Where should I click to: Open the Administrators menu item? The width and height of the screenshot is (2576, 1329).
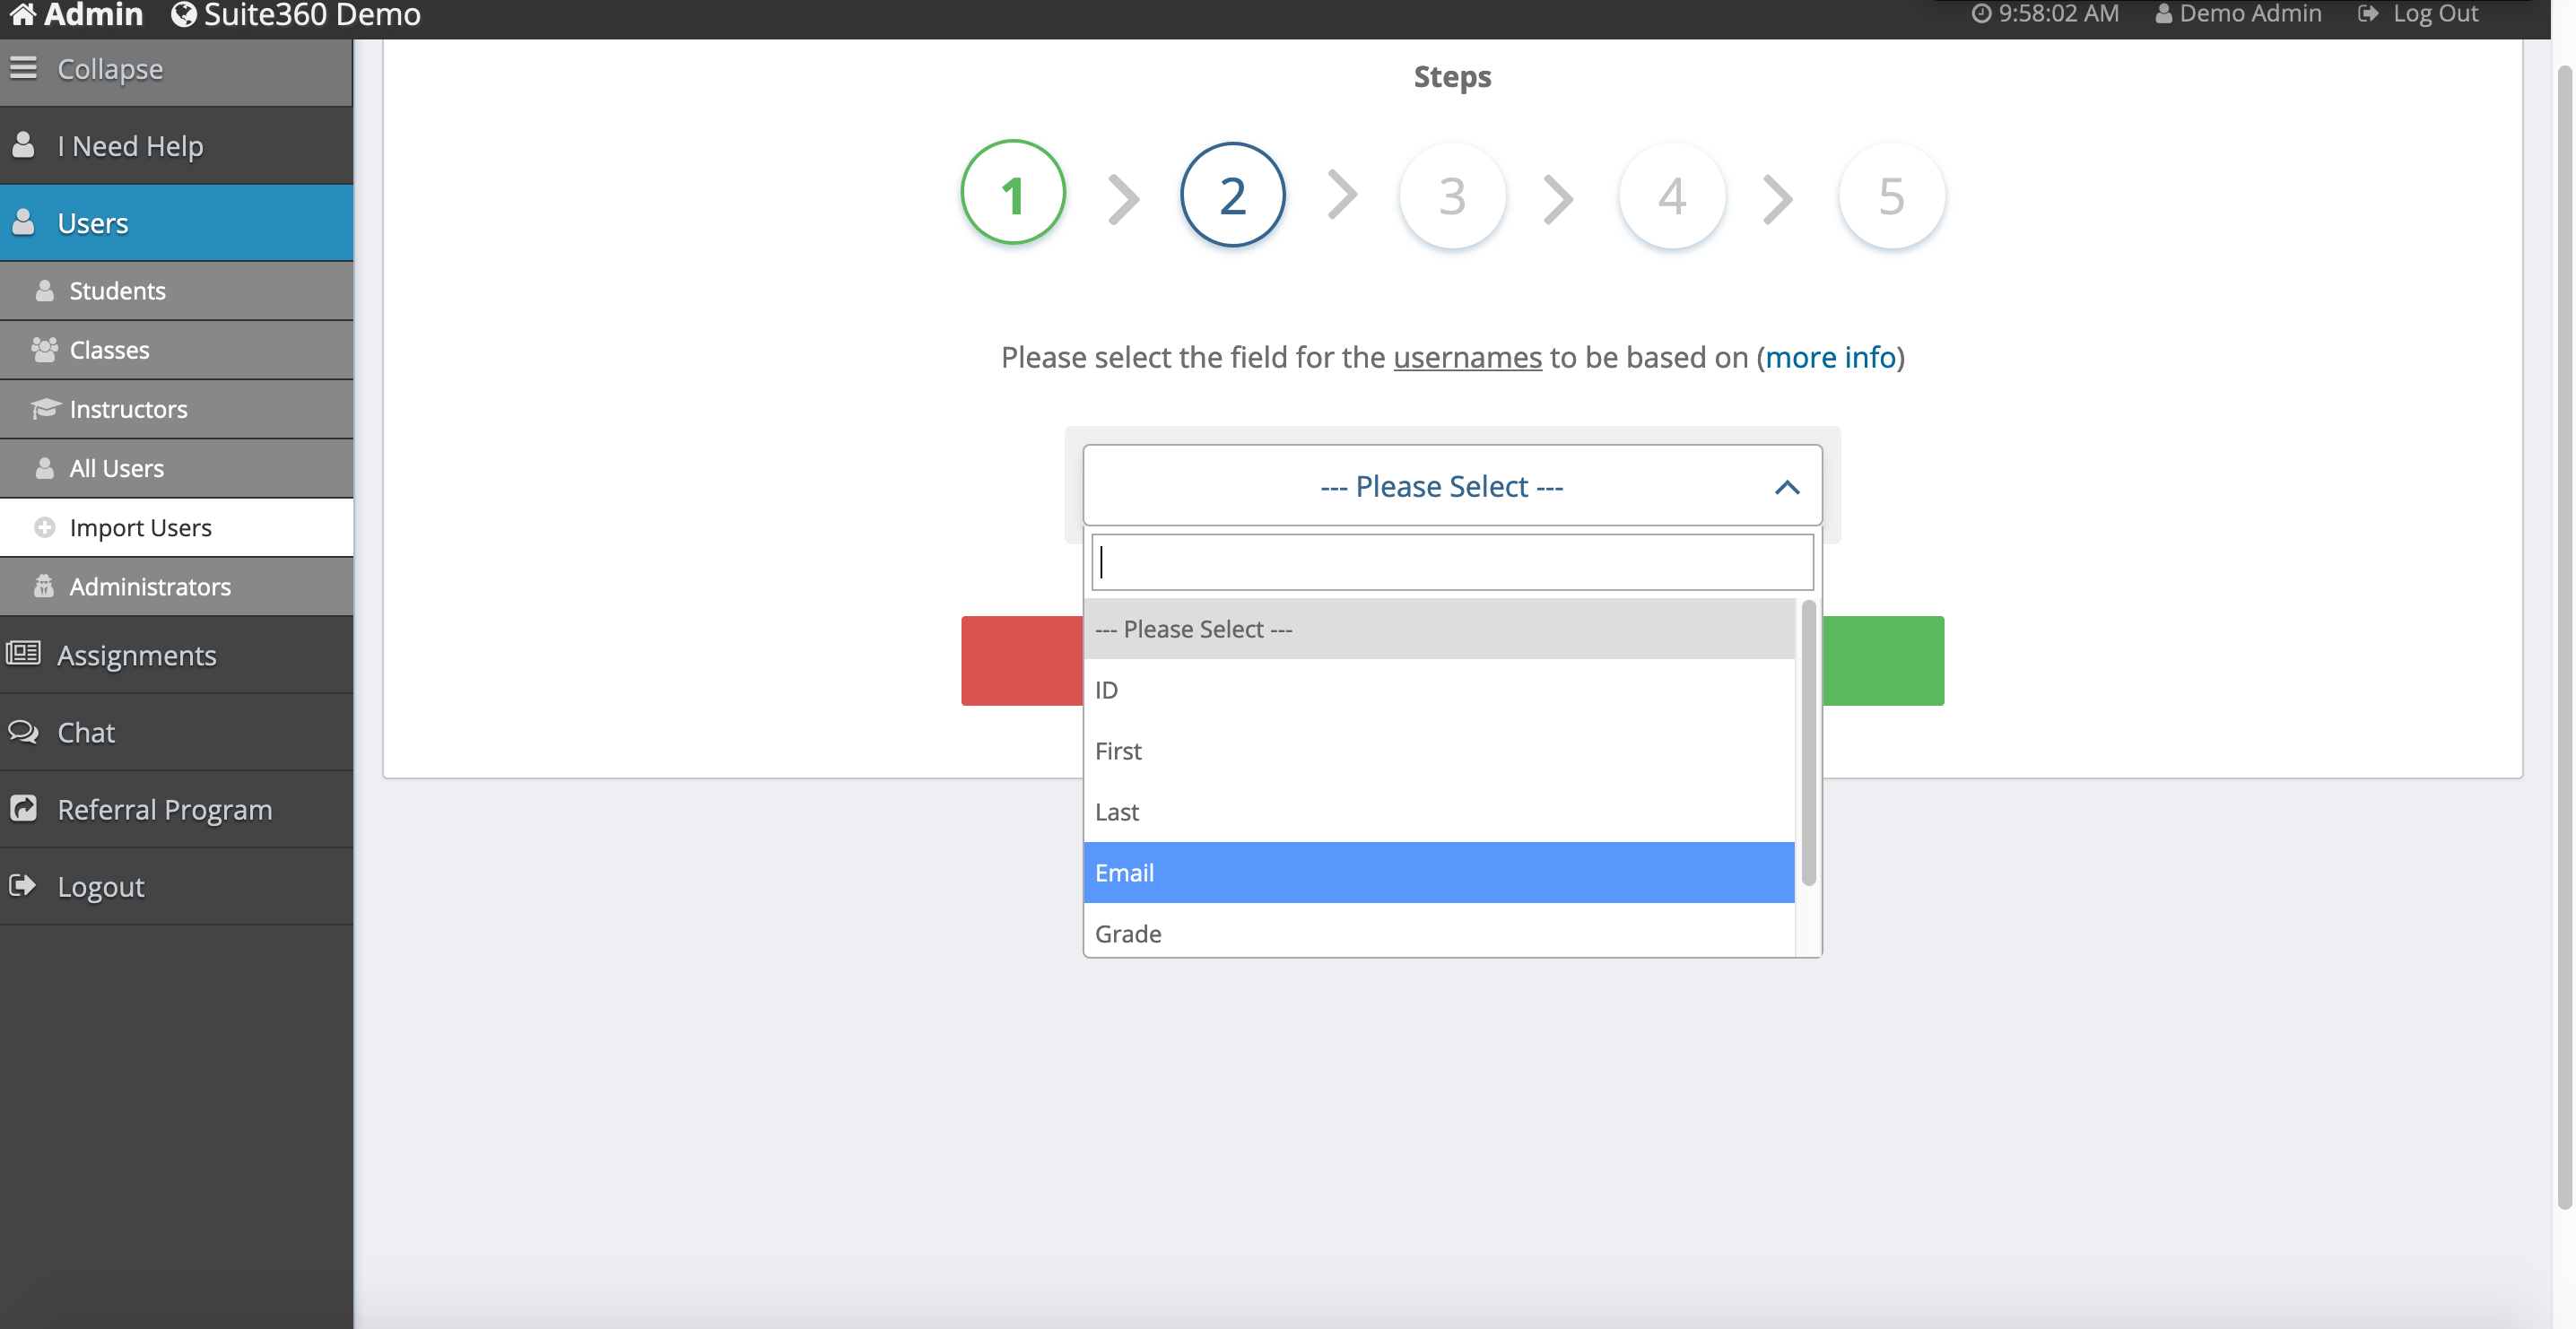[x=150, y=587]
